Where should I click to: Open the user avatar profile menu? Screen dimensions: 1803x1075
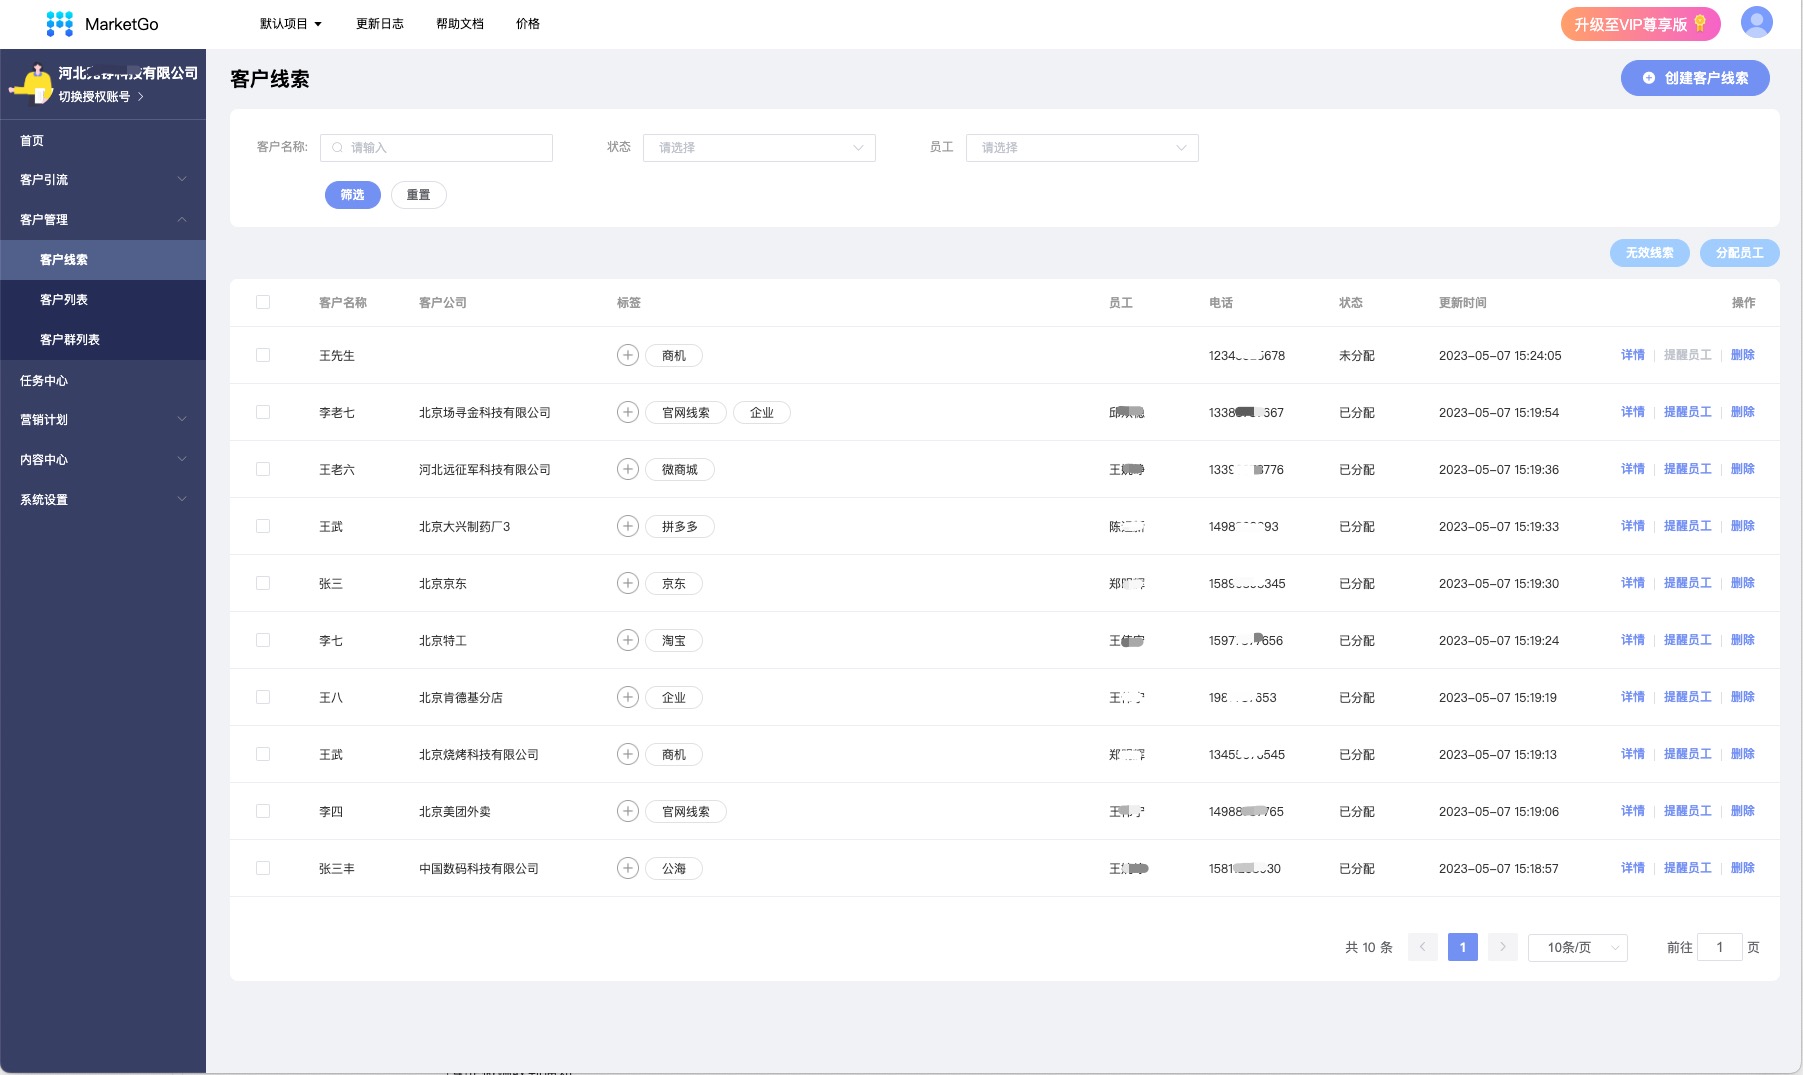coord(1756,22)
